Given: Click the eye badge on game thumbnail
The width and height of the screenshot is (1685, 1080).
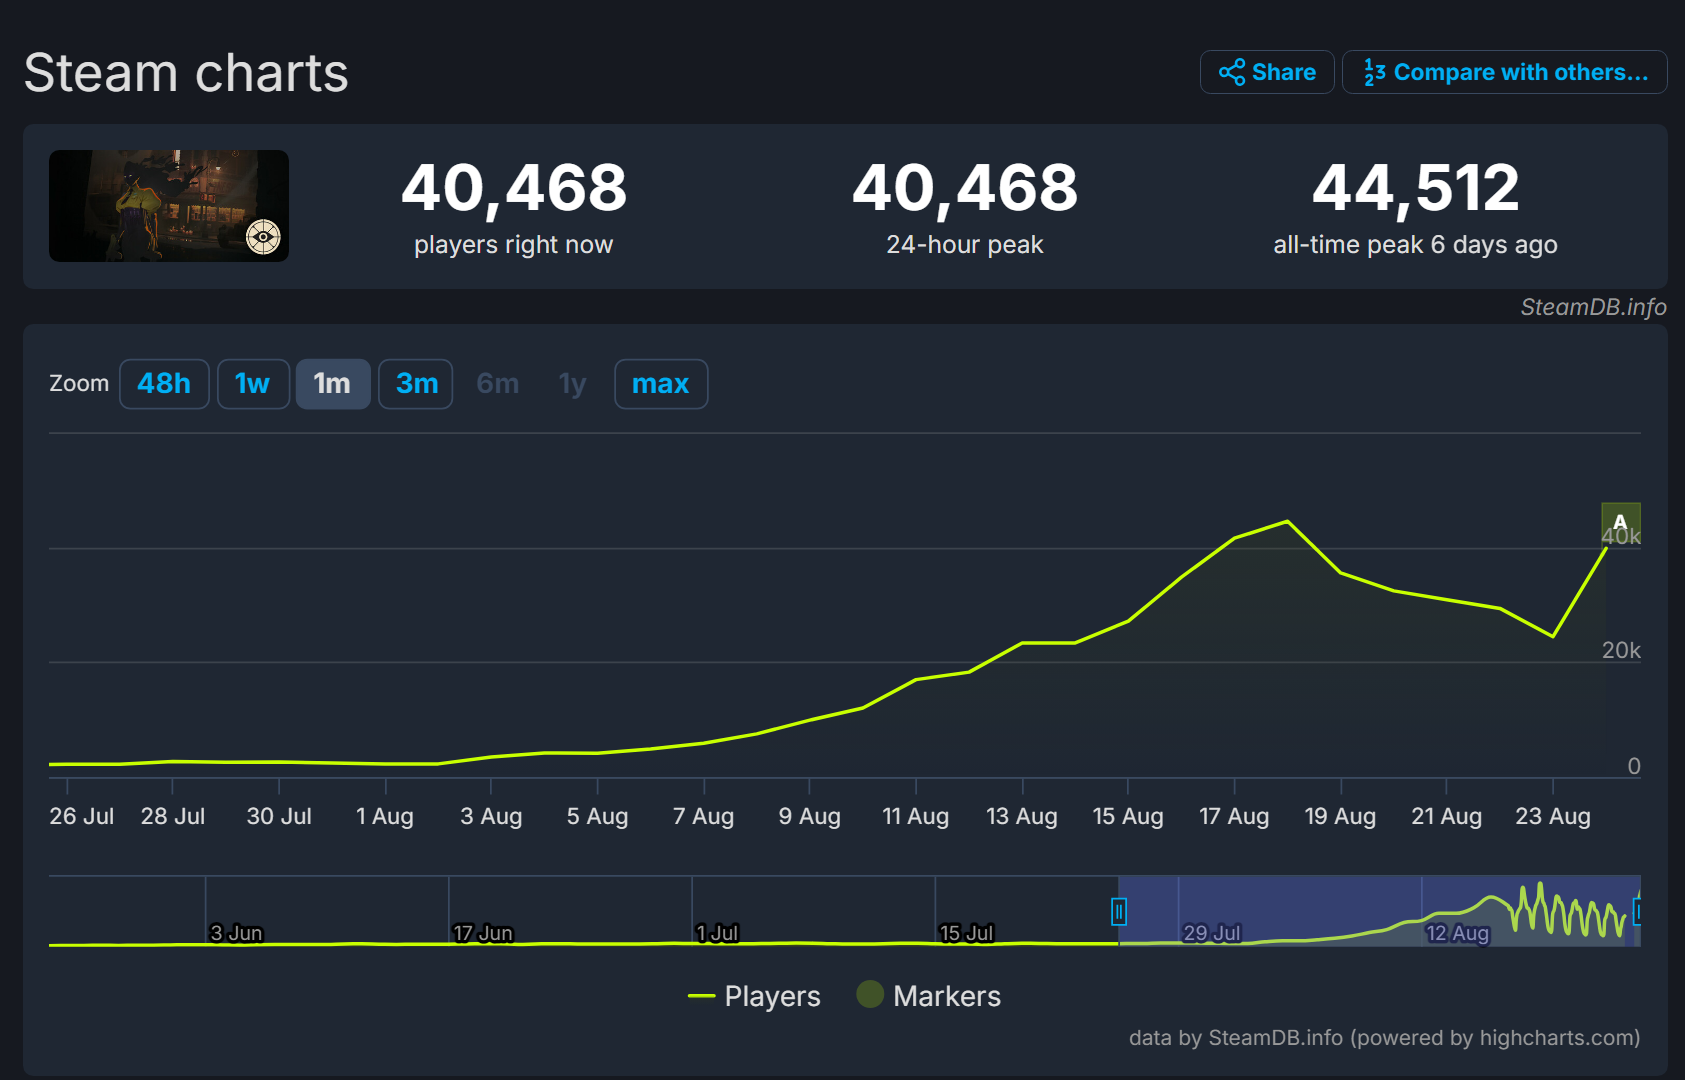Looking at the screenshot, I should tap(263, 237).
